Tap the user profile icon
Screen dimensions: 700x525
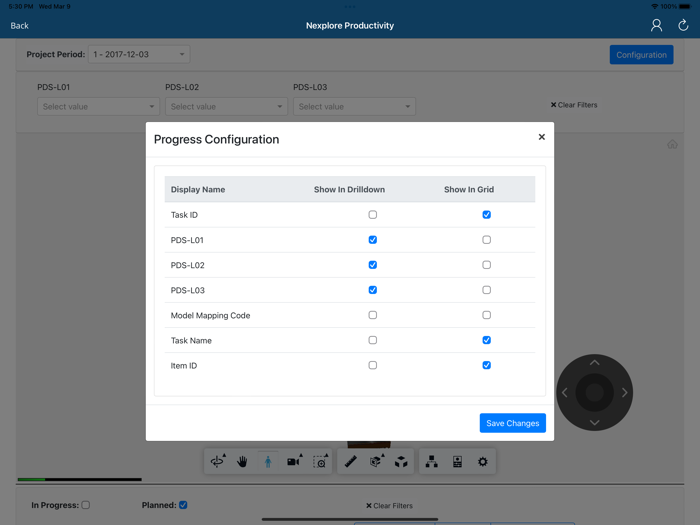pyautogui.click(x=656, y=25)
